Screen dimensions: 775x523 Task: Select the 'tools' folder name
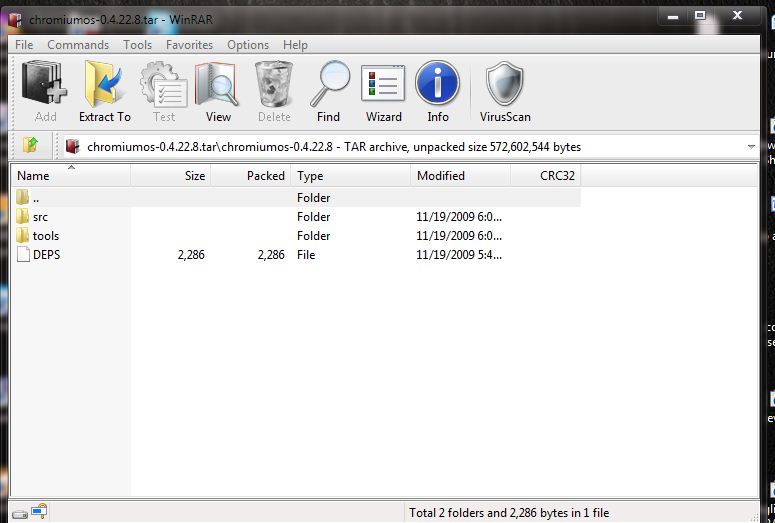coord(46,236)
